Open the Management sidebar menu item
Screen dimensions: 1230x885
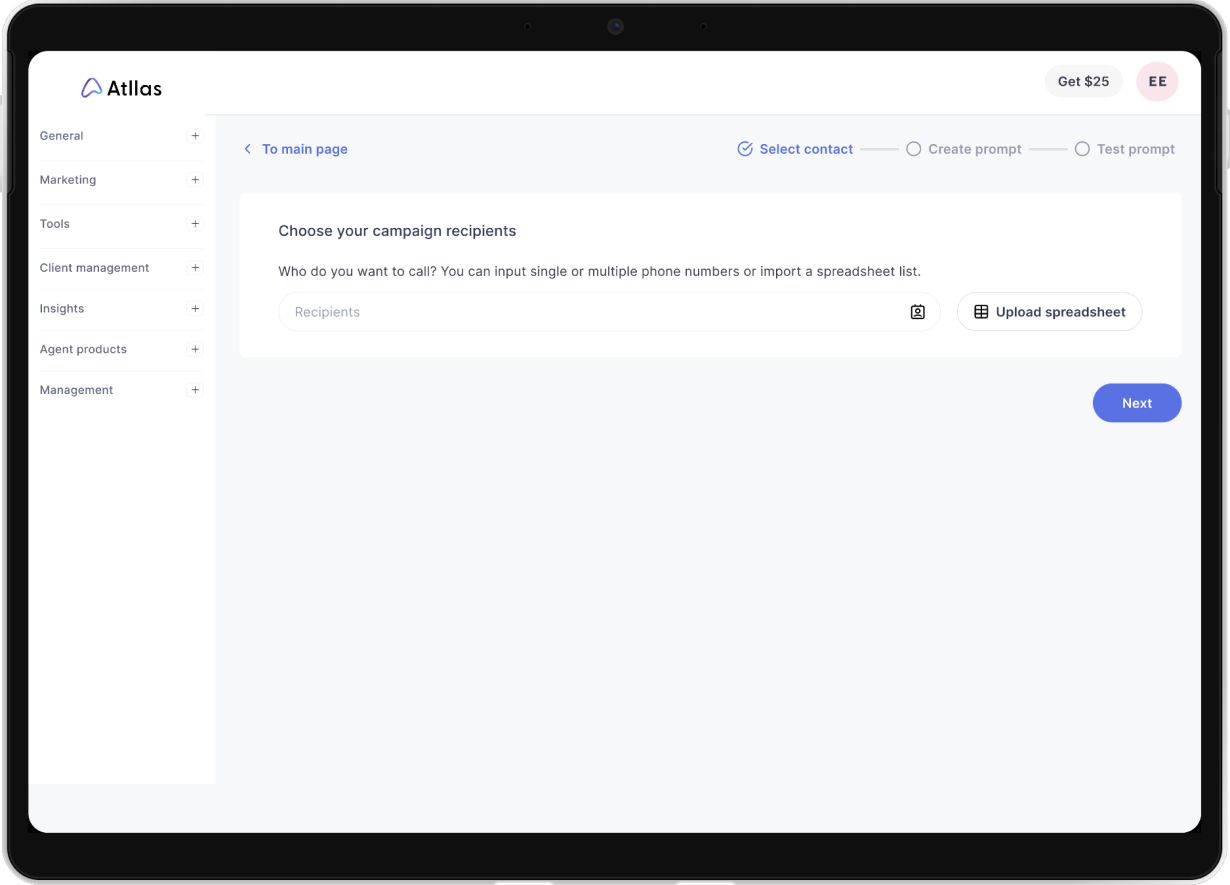[77, 390]
